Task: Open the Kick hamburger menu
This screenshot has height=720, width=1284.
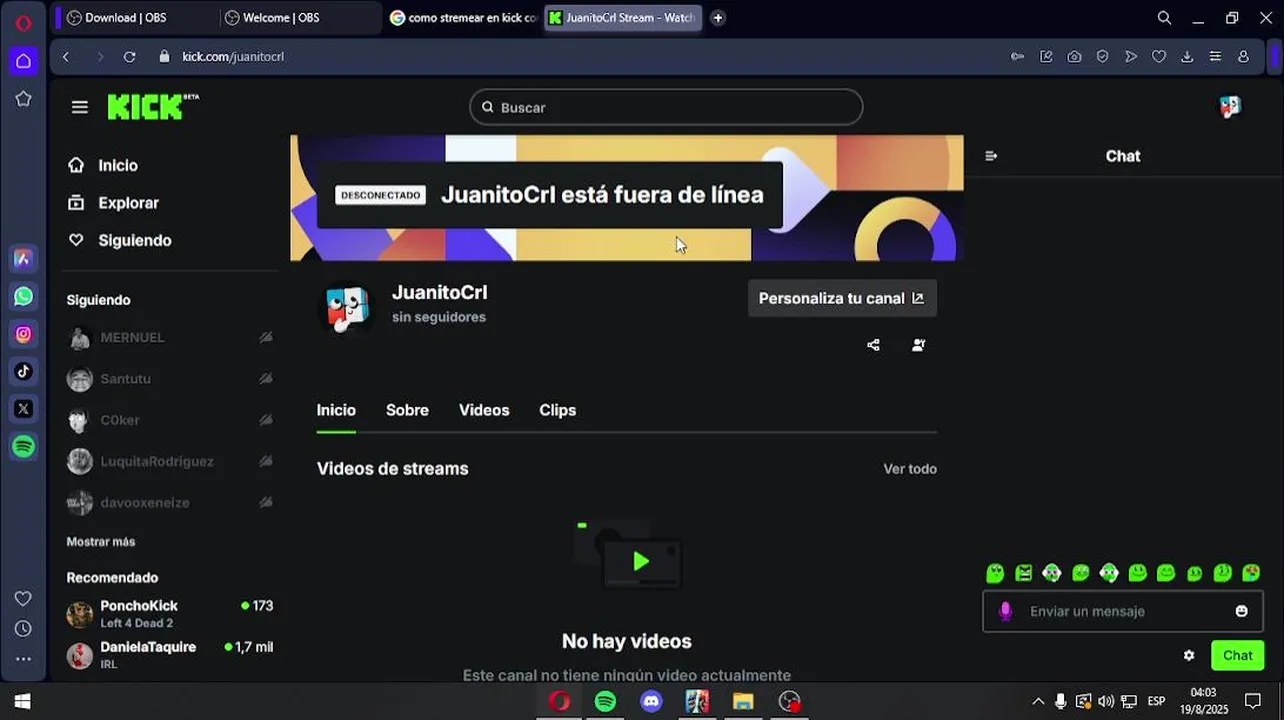Action: tap(80, 107)
